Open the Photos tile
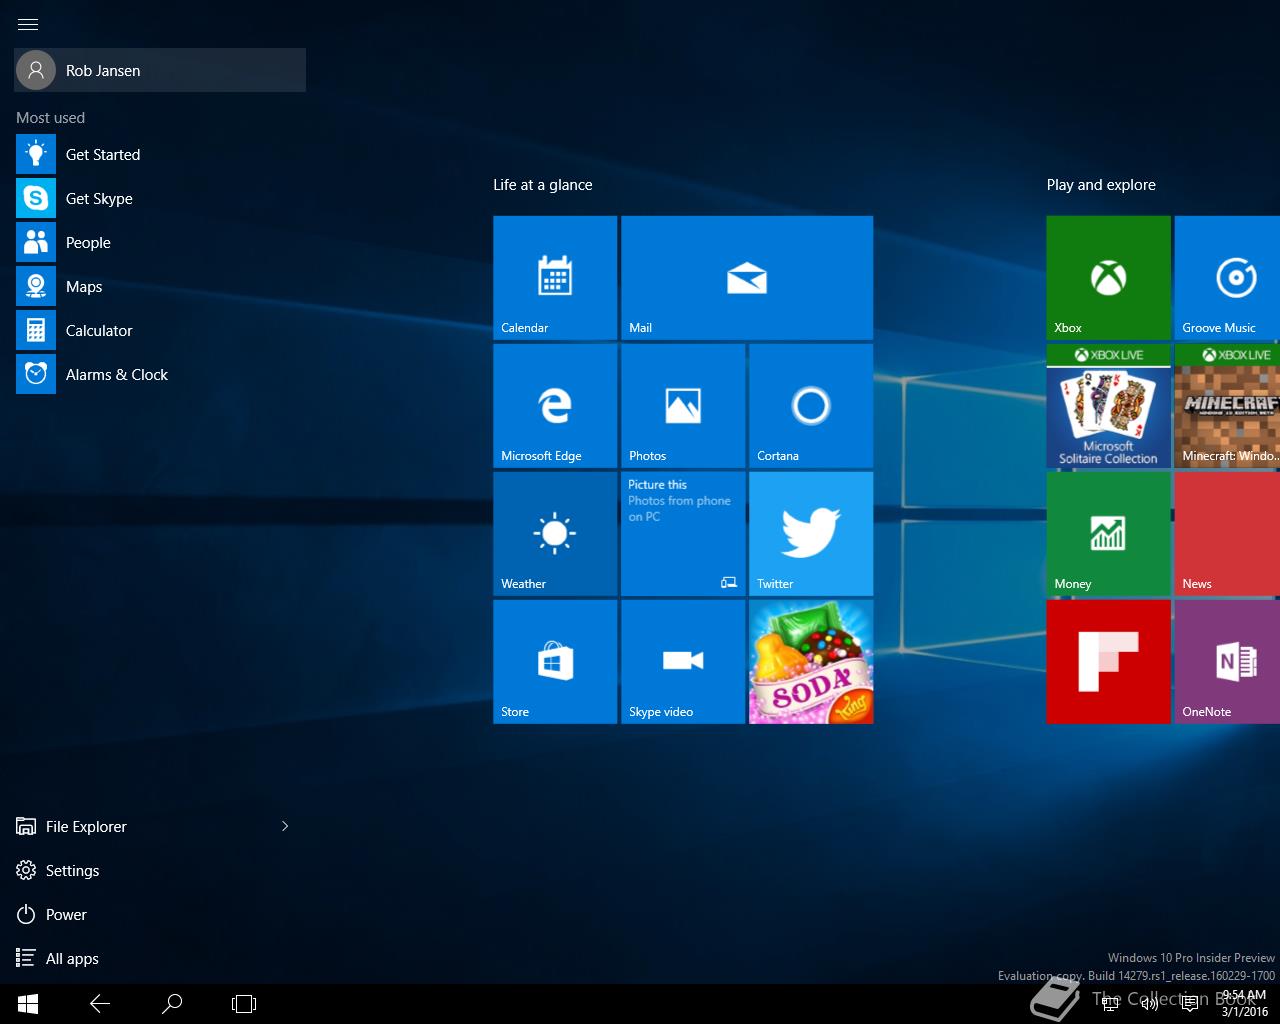The image size is (1280, 1024). 683,406
